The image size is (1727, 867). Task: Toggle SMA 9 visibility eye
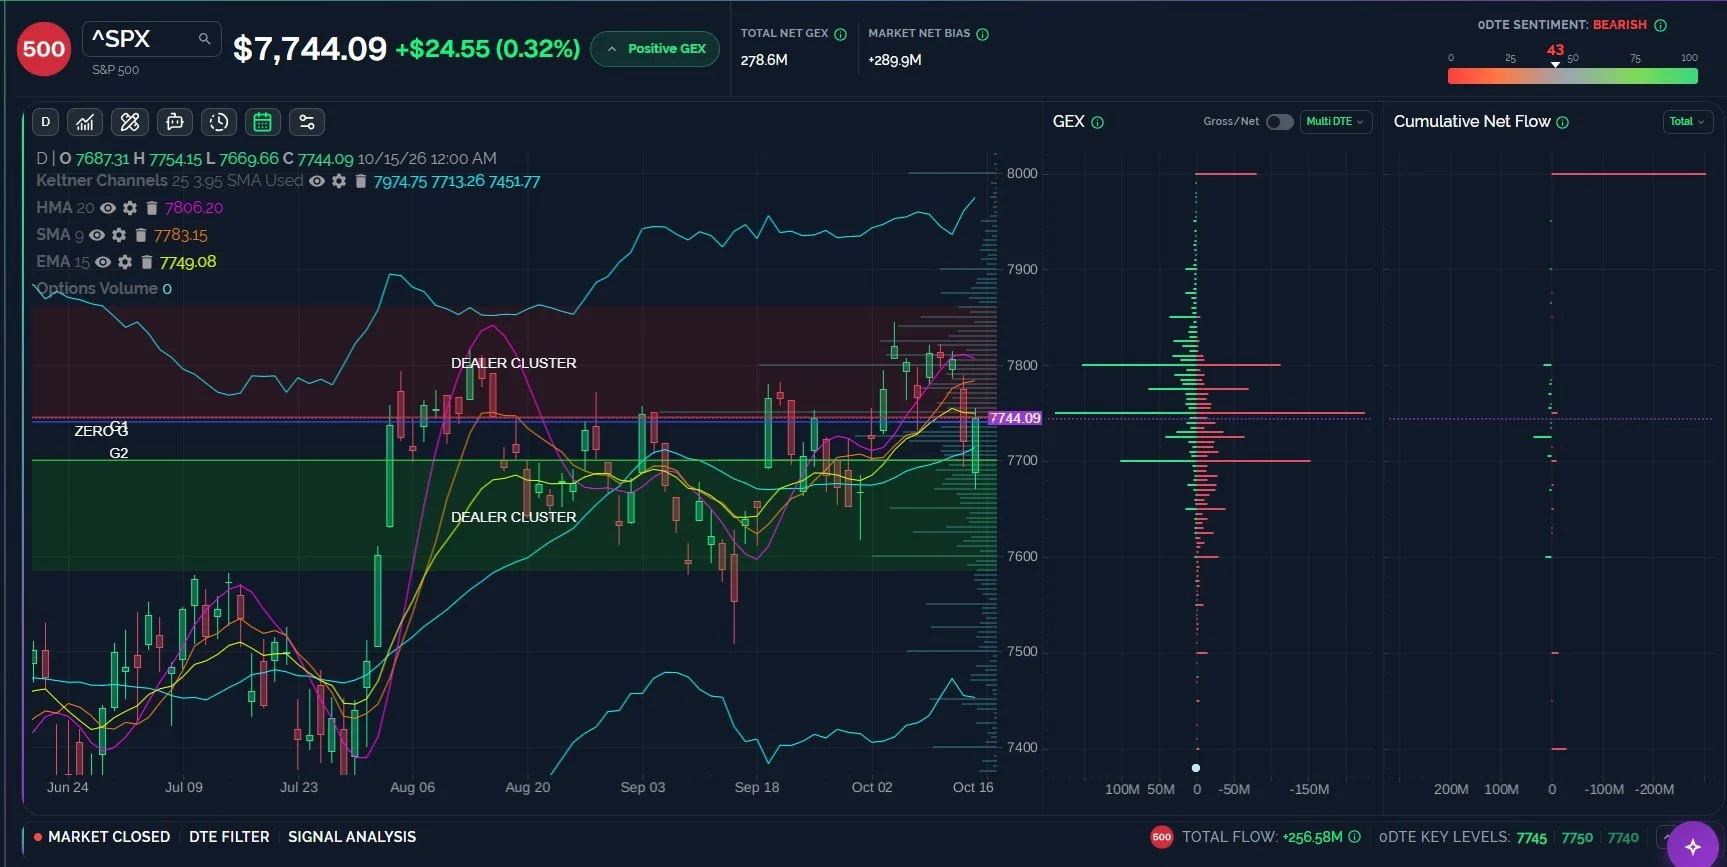97,235
